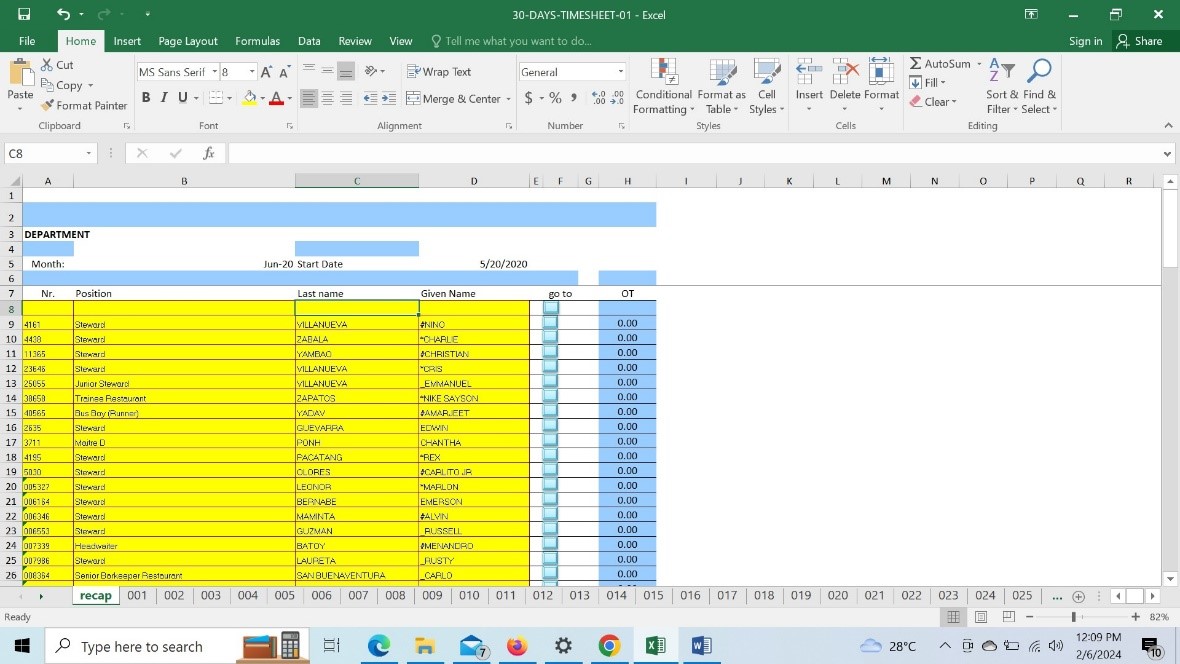Switch to sheet tab 005

284,595
